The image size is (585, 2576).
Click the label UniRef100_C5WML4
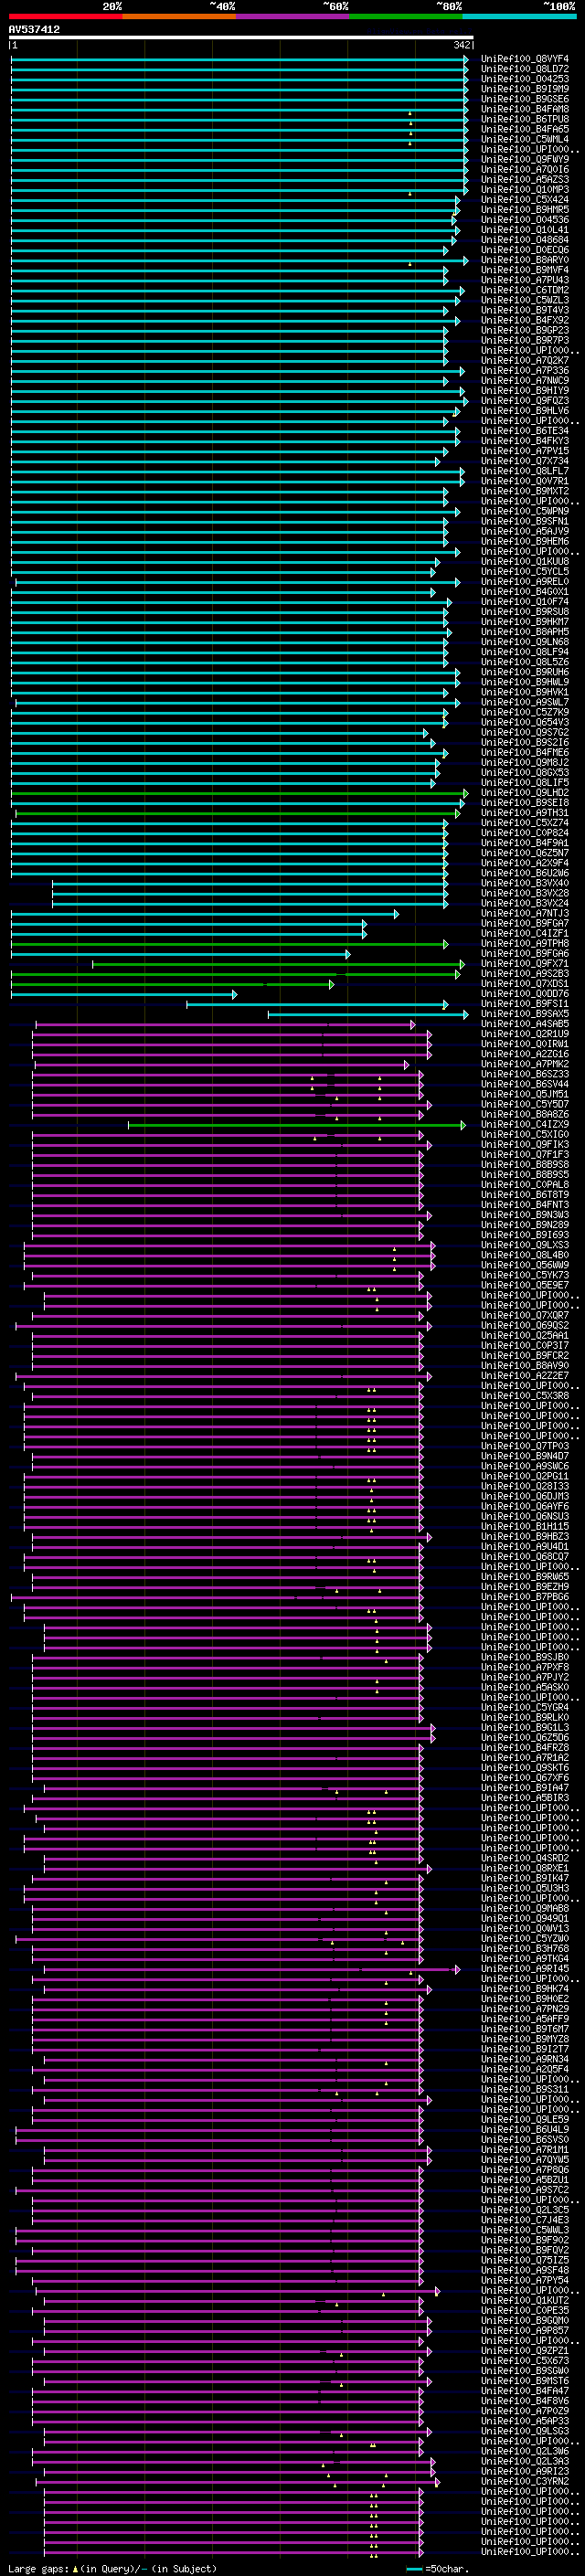tap(525, 139)
